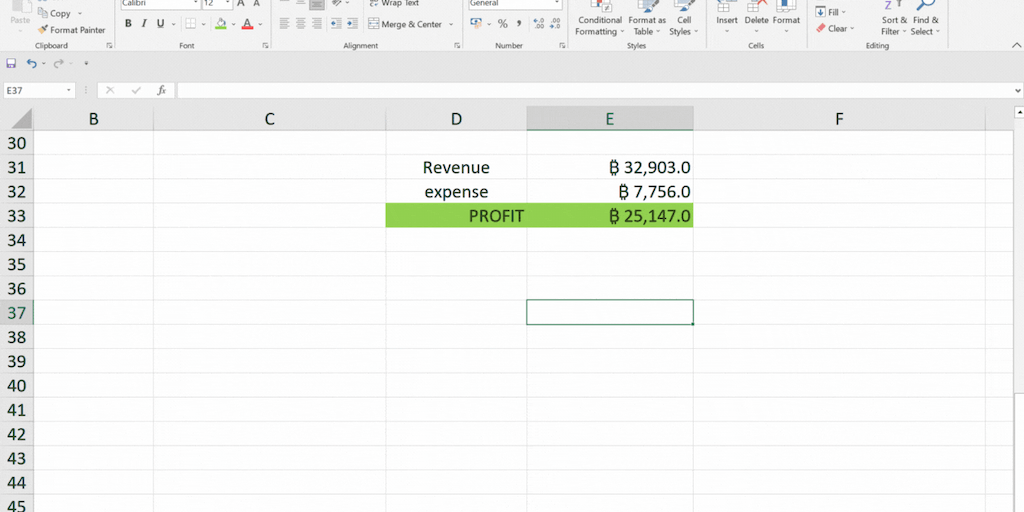Open the Merge & Center dropdown arrow
Viewport: 1024px width, 512px height.
point(451,24)
